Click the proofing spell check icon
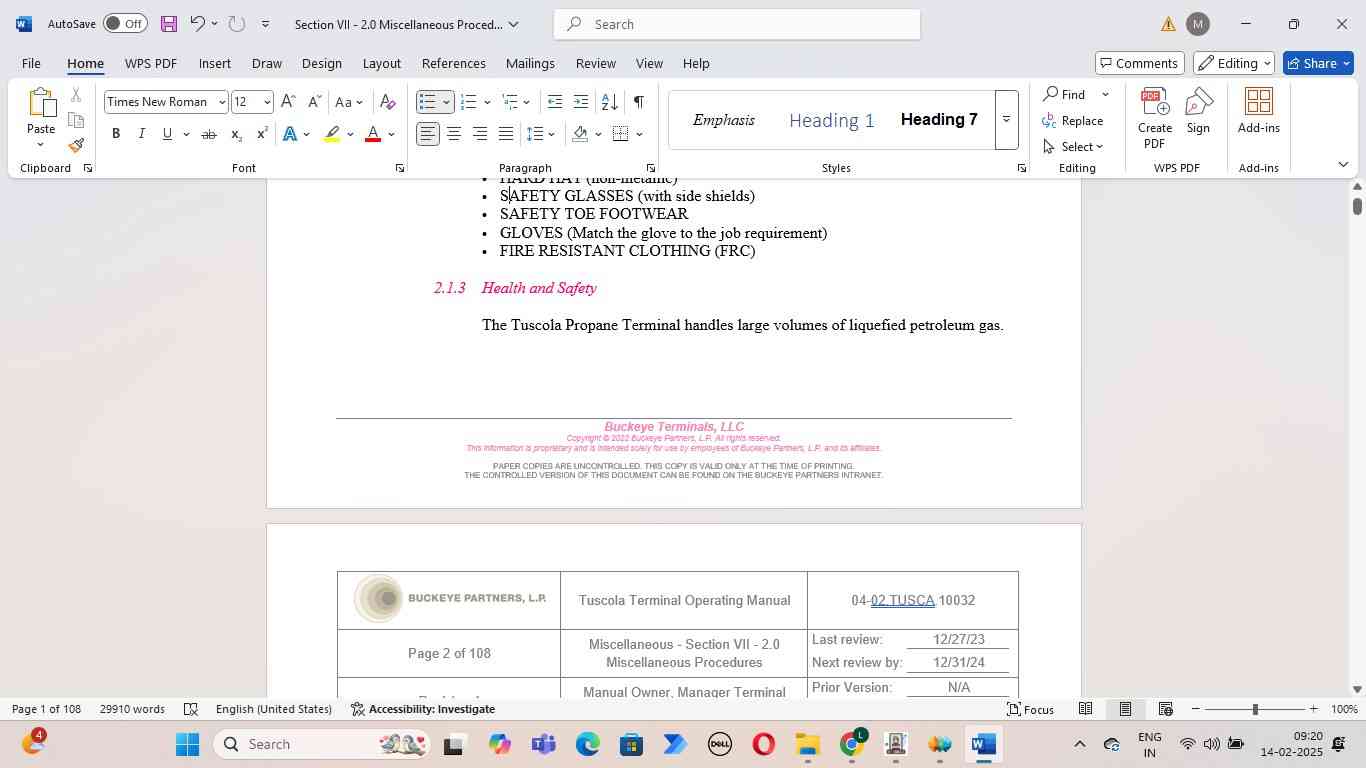The image size is (1366, 768). (191, 709)
